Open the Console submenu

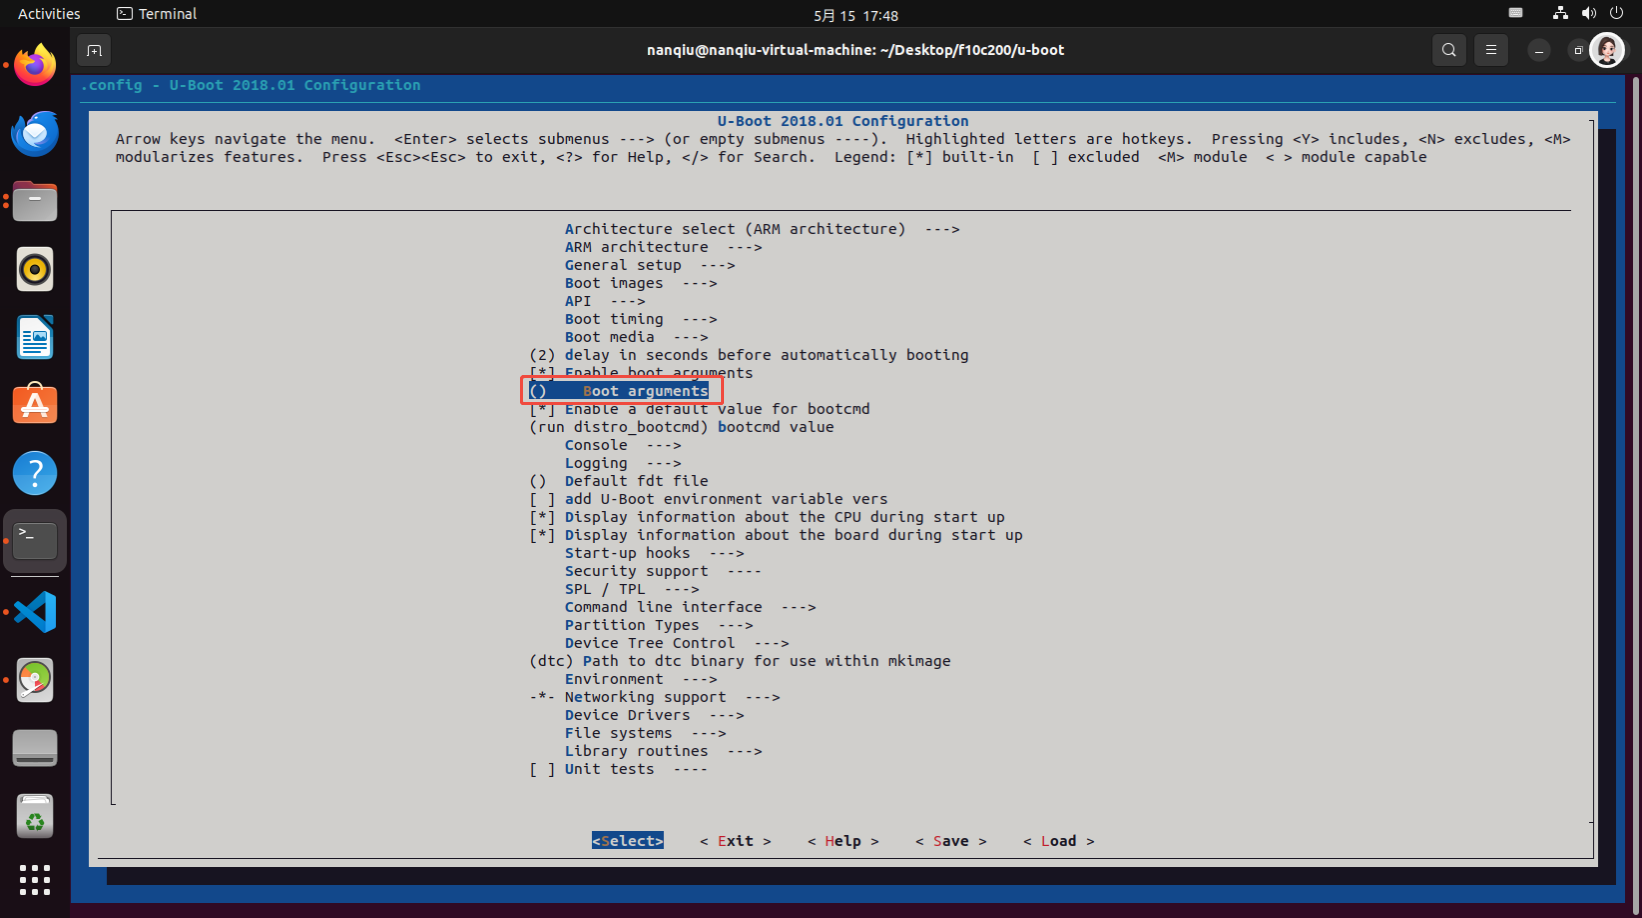click(x=623, y=445)
